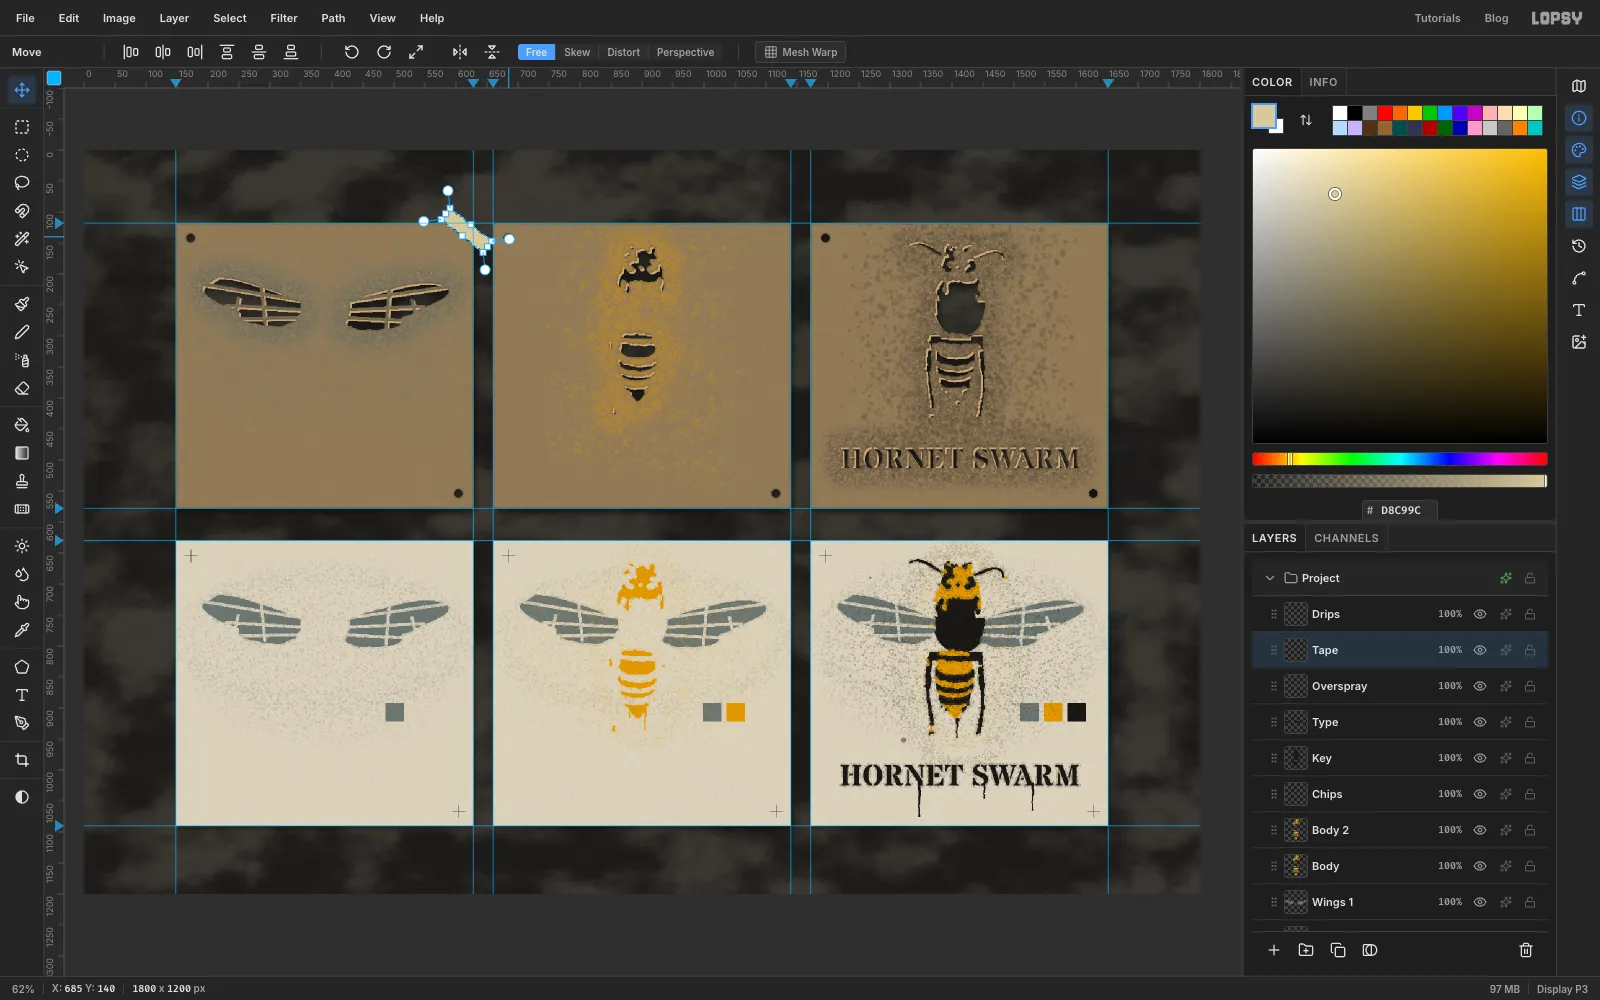Select the eyedropper tool
The image size is (1600, 1000).
[22, 630]
